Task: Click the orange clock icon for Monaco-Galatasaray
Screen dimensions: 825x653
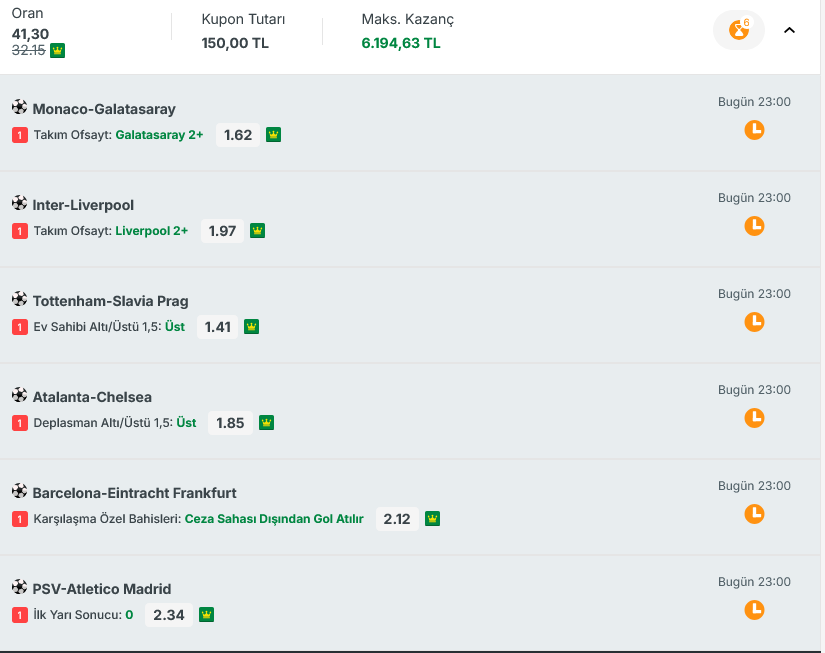Action: [x=754, y=130]
